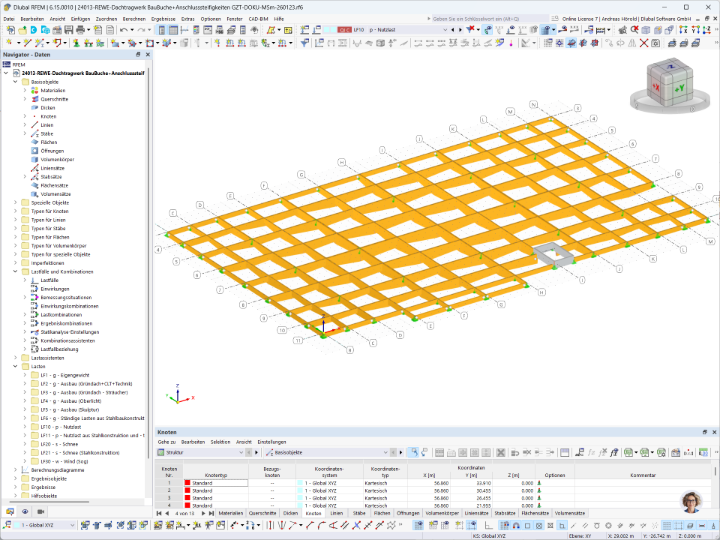Open the Berechnen menu

pyautogui.click(x=134, y=19)
